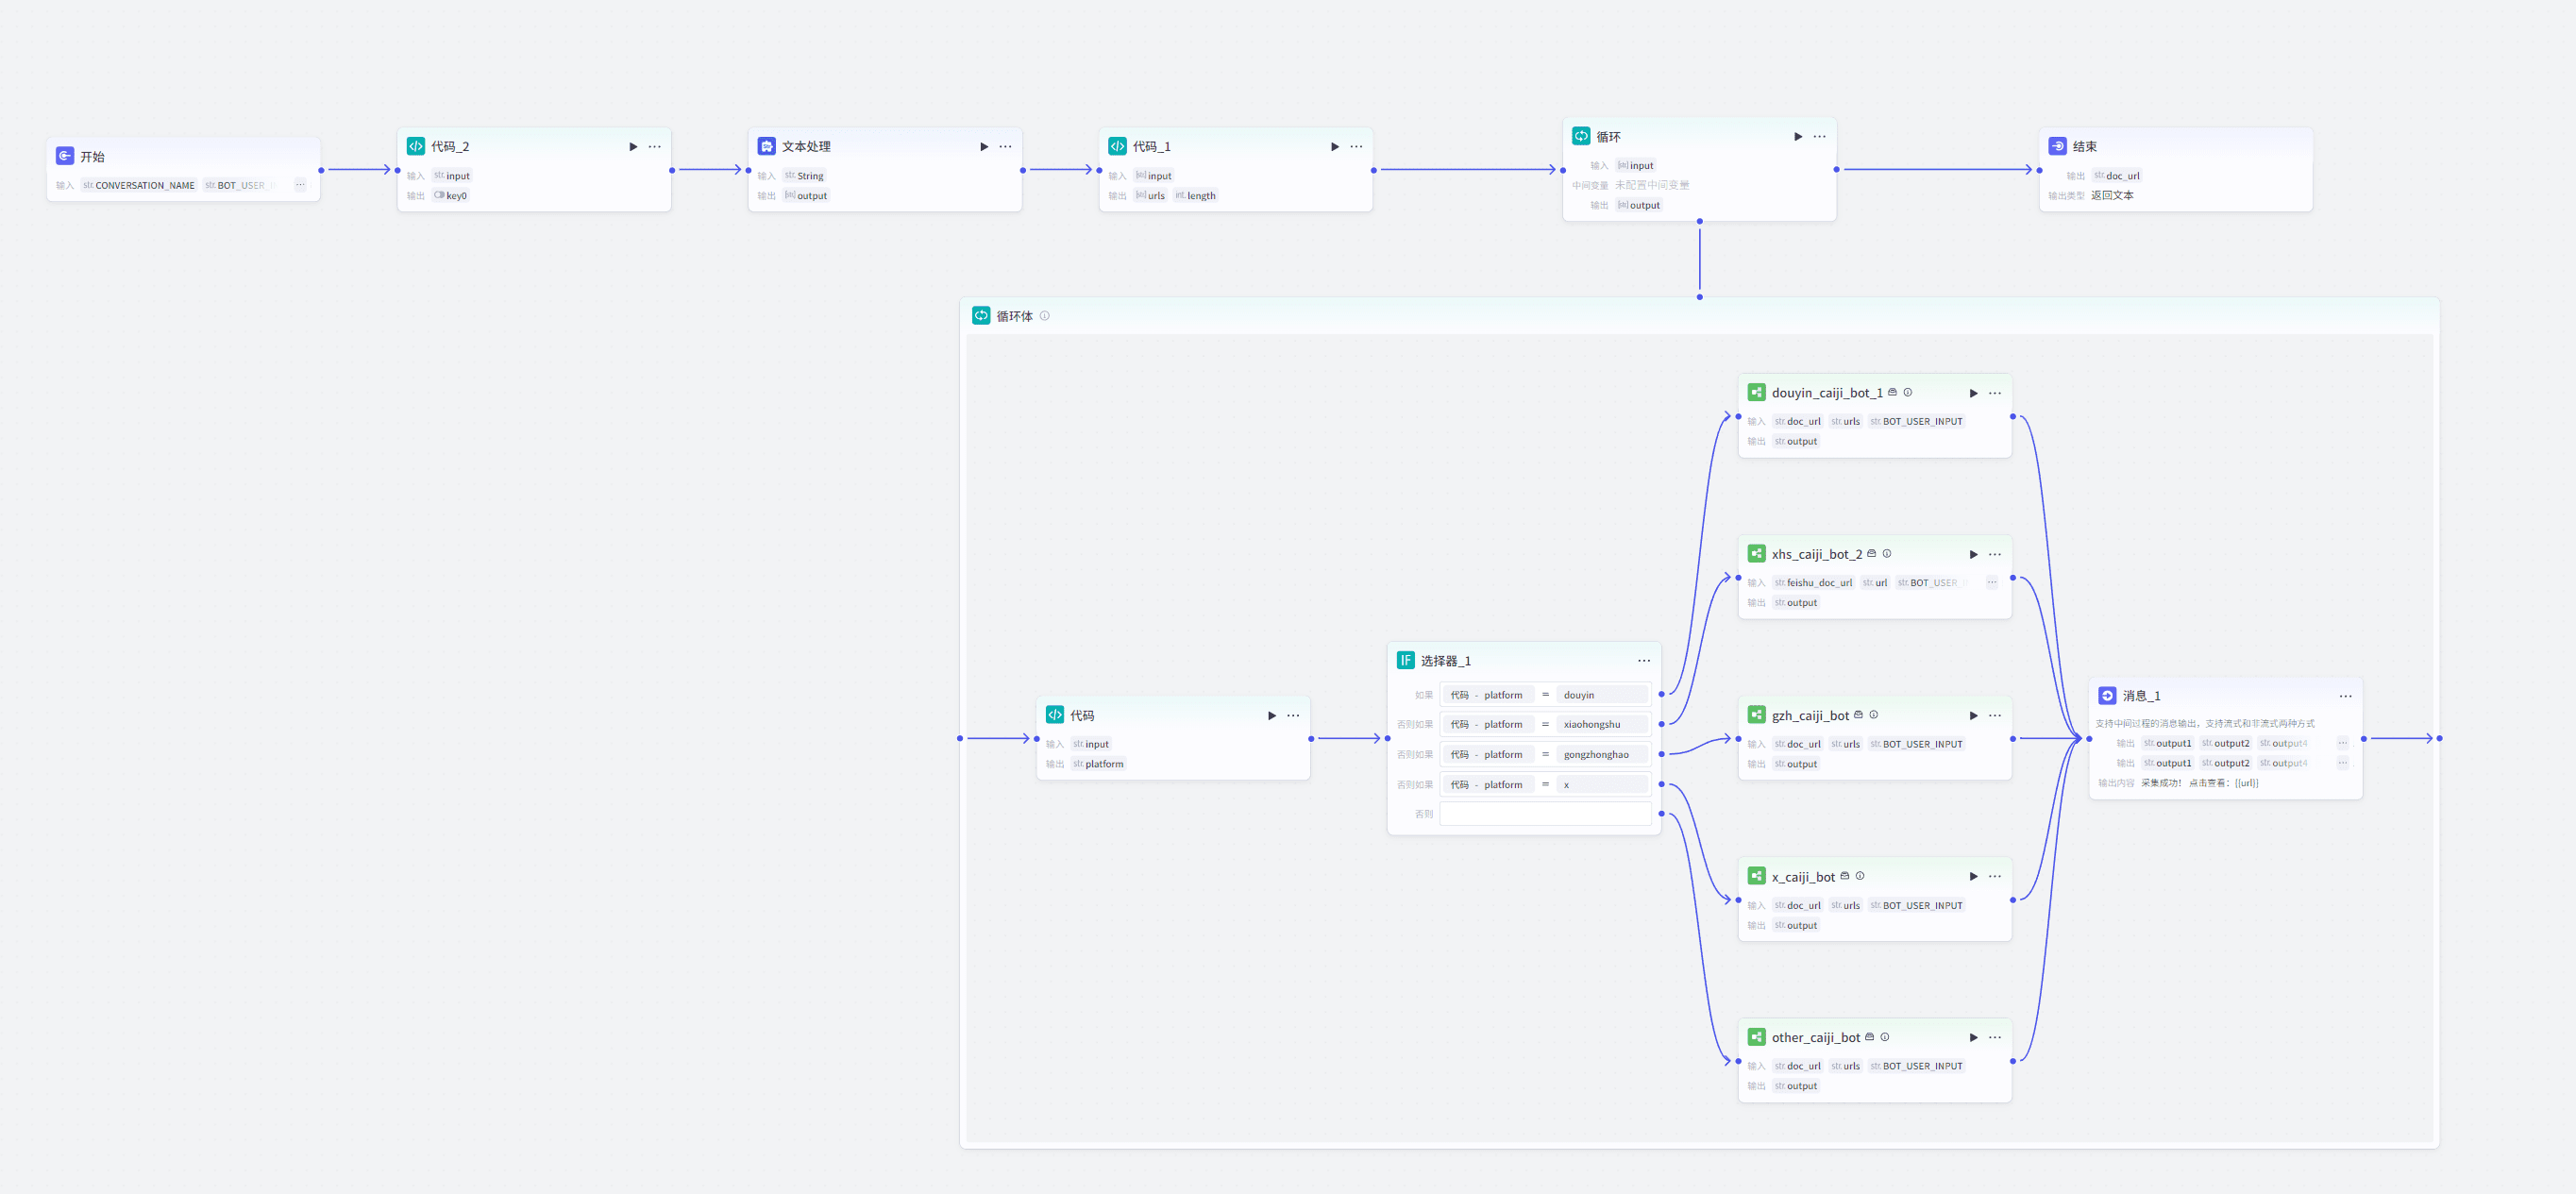Open more options on 文本处理 node
This screenshot has height=1194, width=2576.
point(1005,147)
